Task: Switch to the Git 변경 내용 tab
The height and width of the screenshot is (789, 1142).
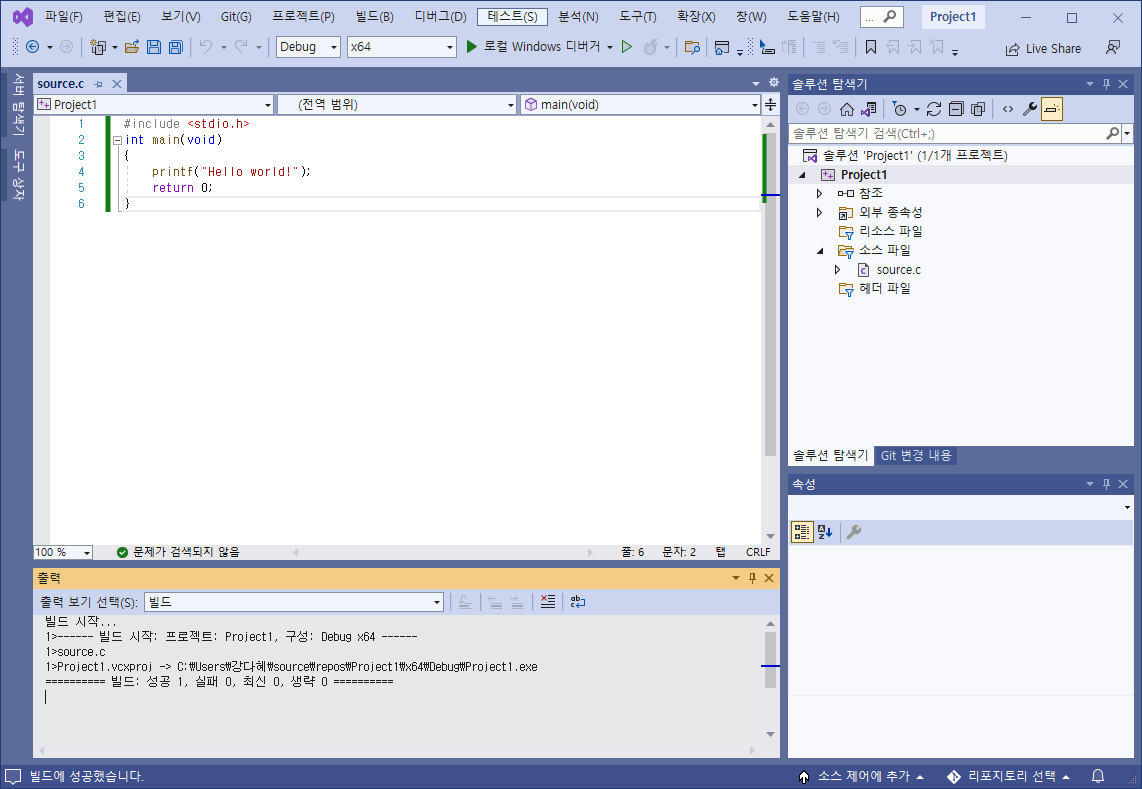Action: click(x=915, y=455)
